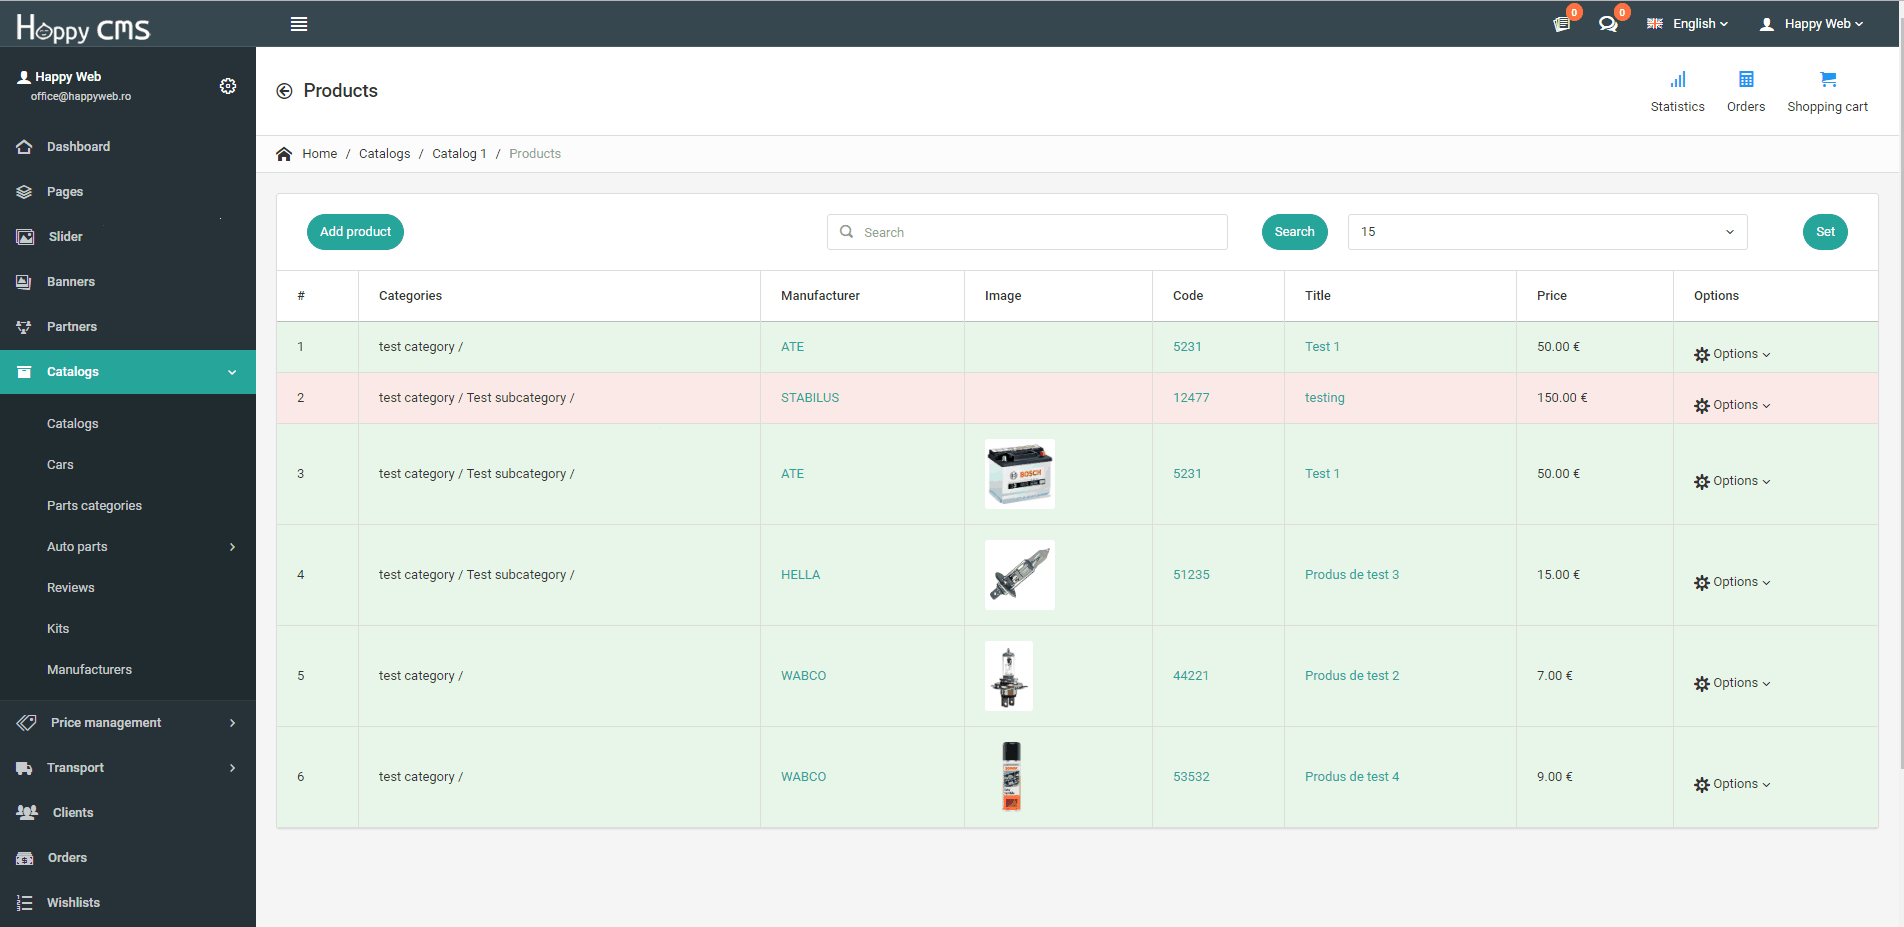Click the Wishlists list icon

click(24, 903)
